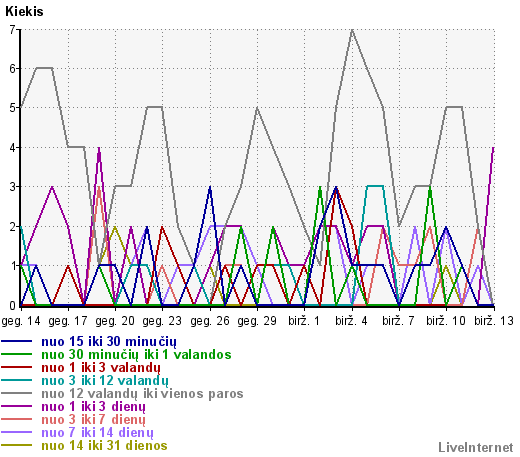Click the gray line peak at value 7
Screen dimensions: 520x457
coord(352,30)
